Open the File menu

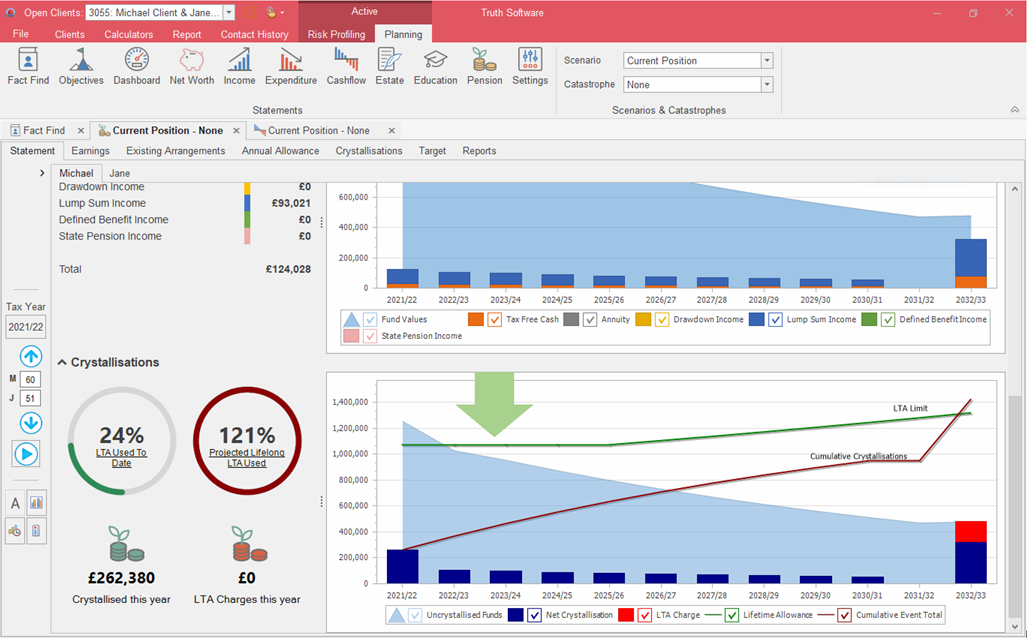20,34
